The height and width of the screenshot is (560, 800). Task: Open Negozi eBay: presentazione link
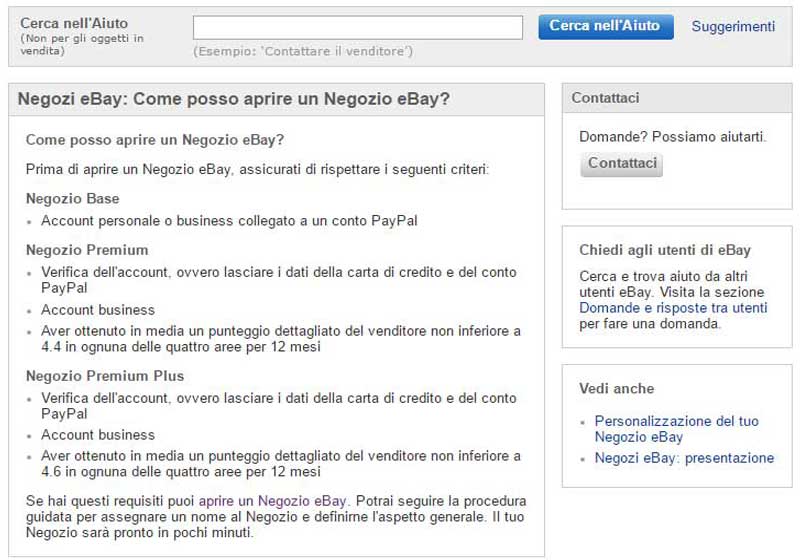[684, 458]
